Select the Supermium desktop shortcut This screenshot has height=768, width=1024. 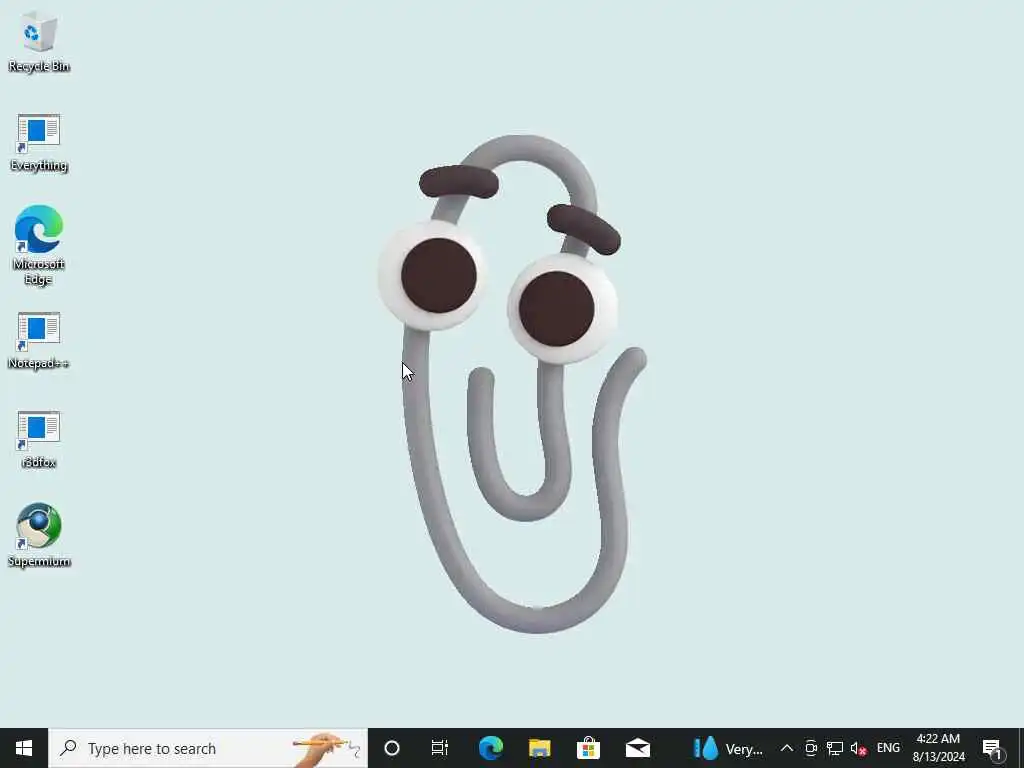click(x=39, y=536)
